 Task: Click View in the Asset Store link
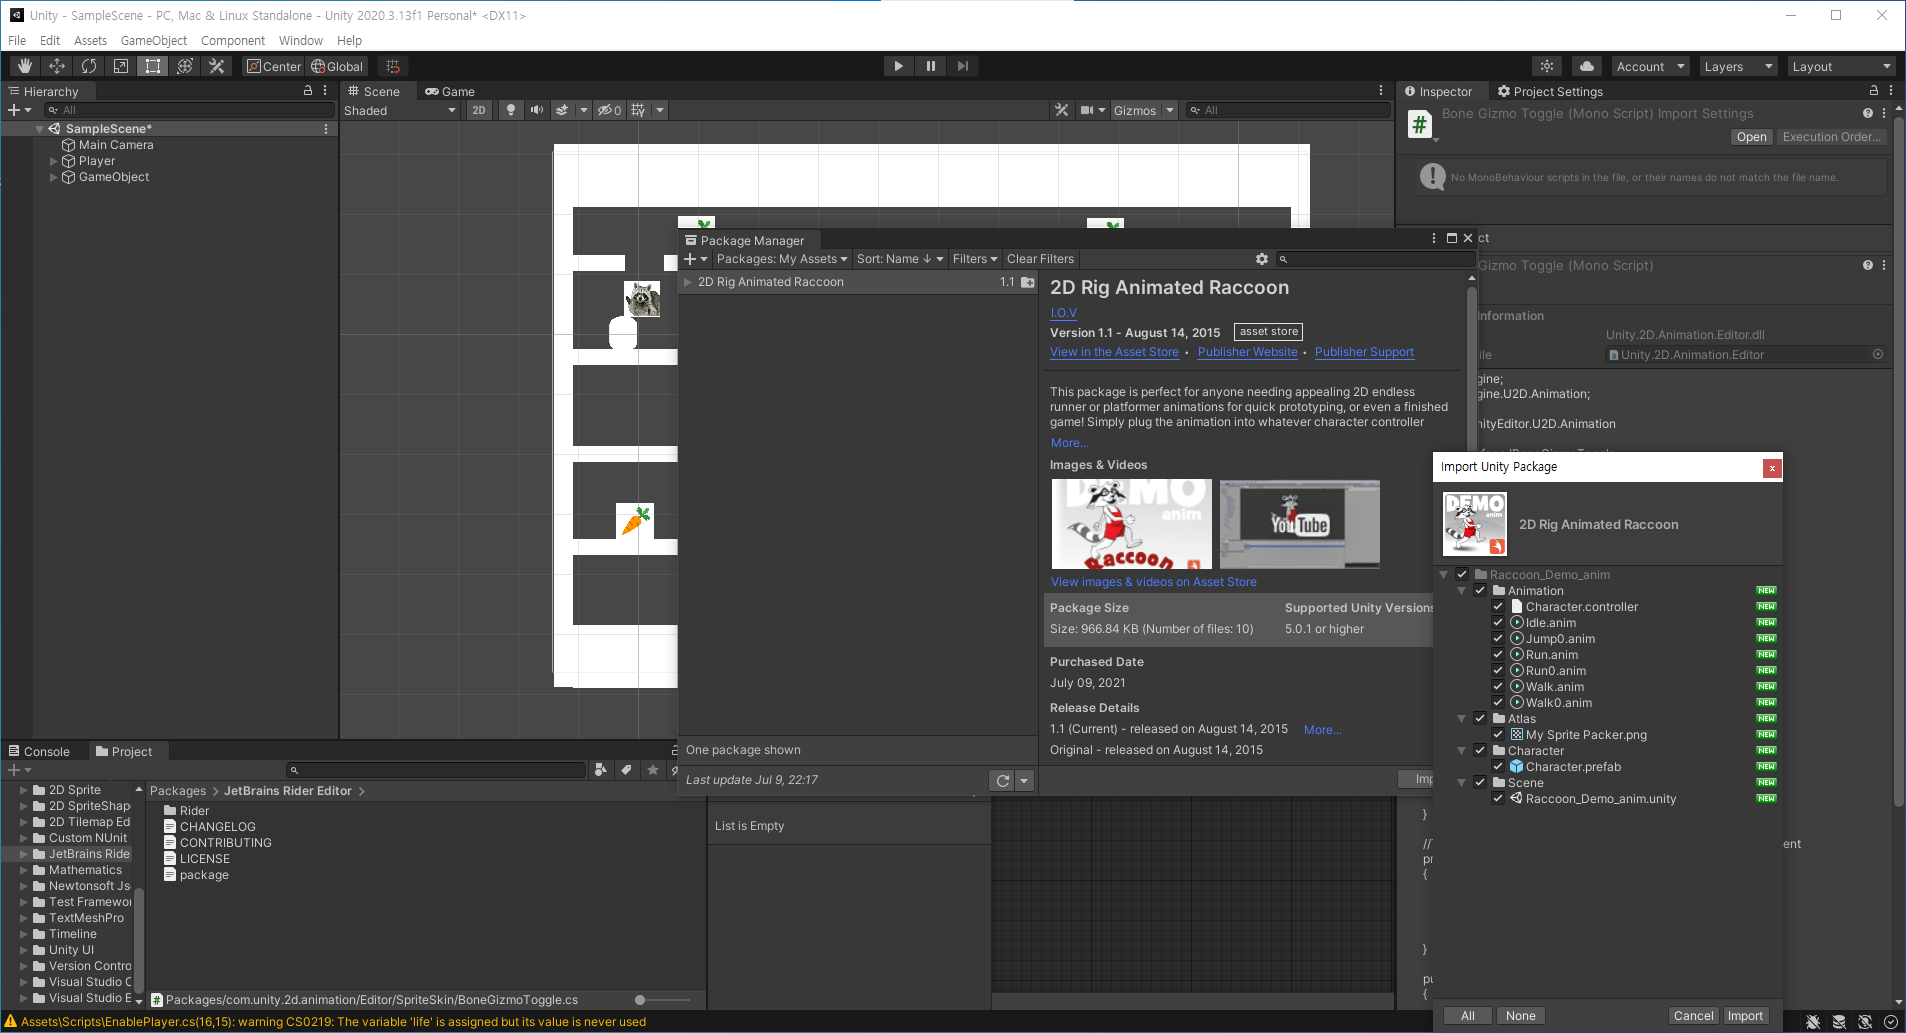[1114, 352]
